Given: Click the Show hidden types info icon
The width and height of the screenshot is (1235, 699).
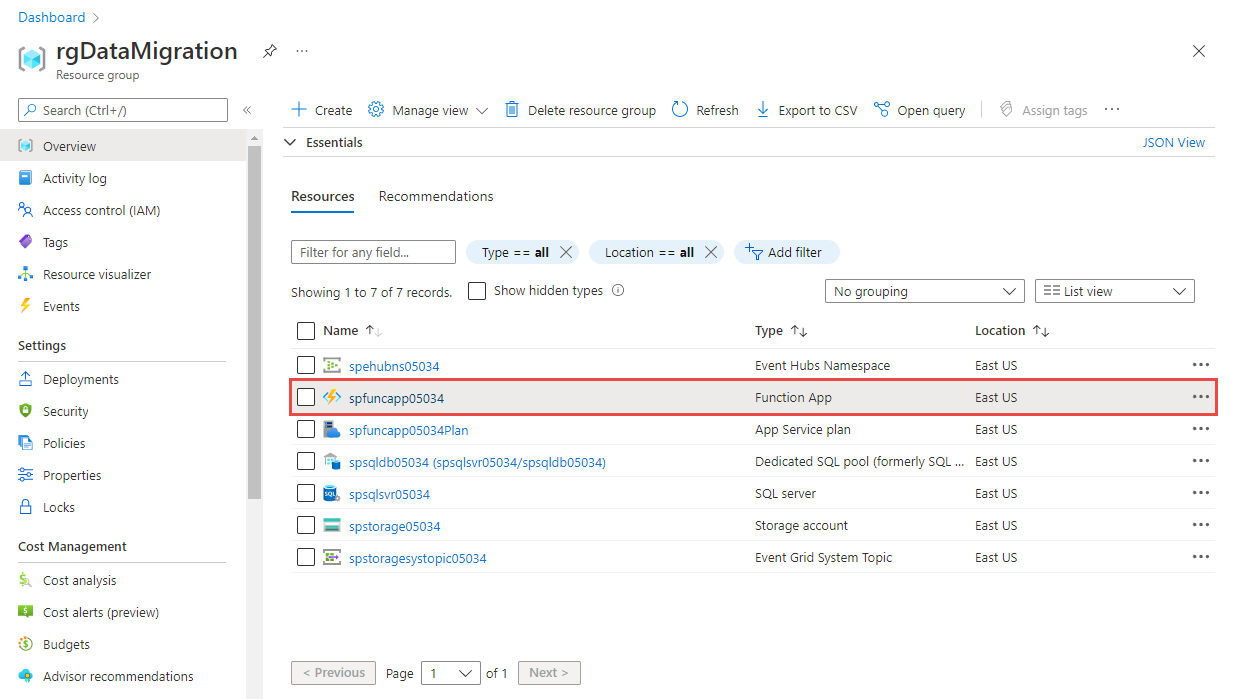Looking at the screenshot, I should [618, 291].
